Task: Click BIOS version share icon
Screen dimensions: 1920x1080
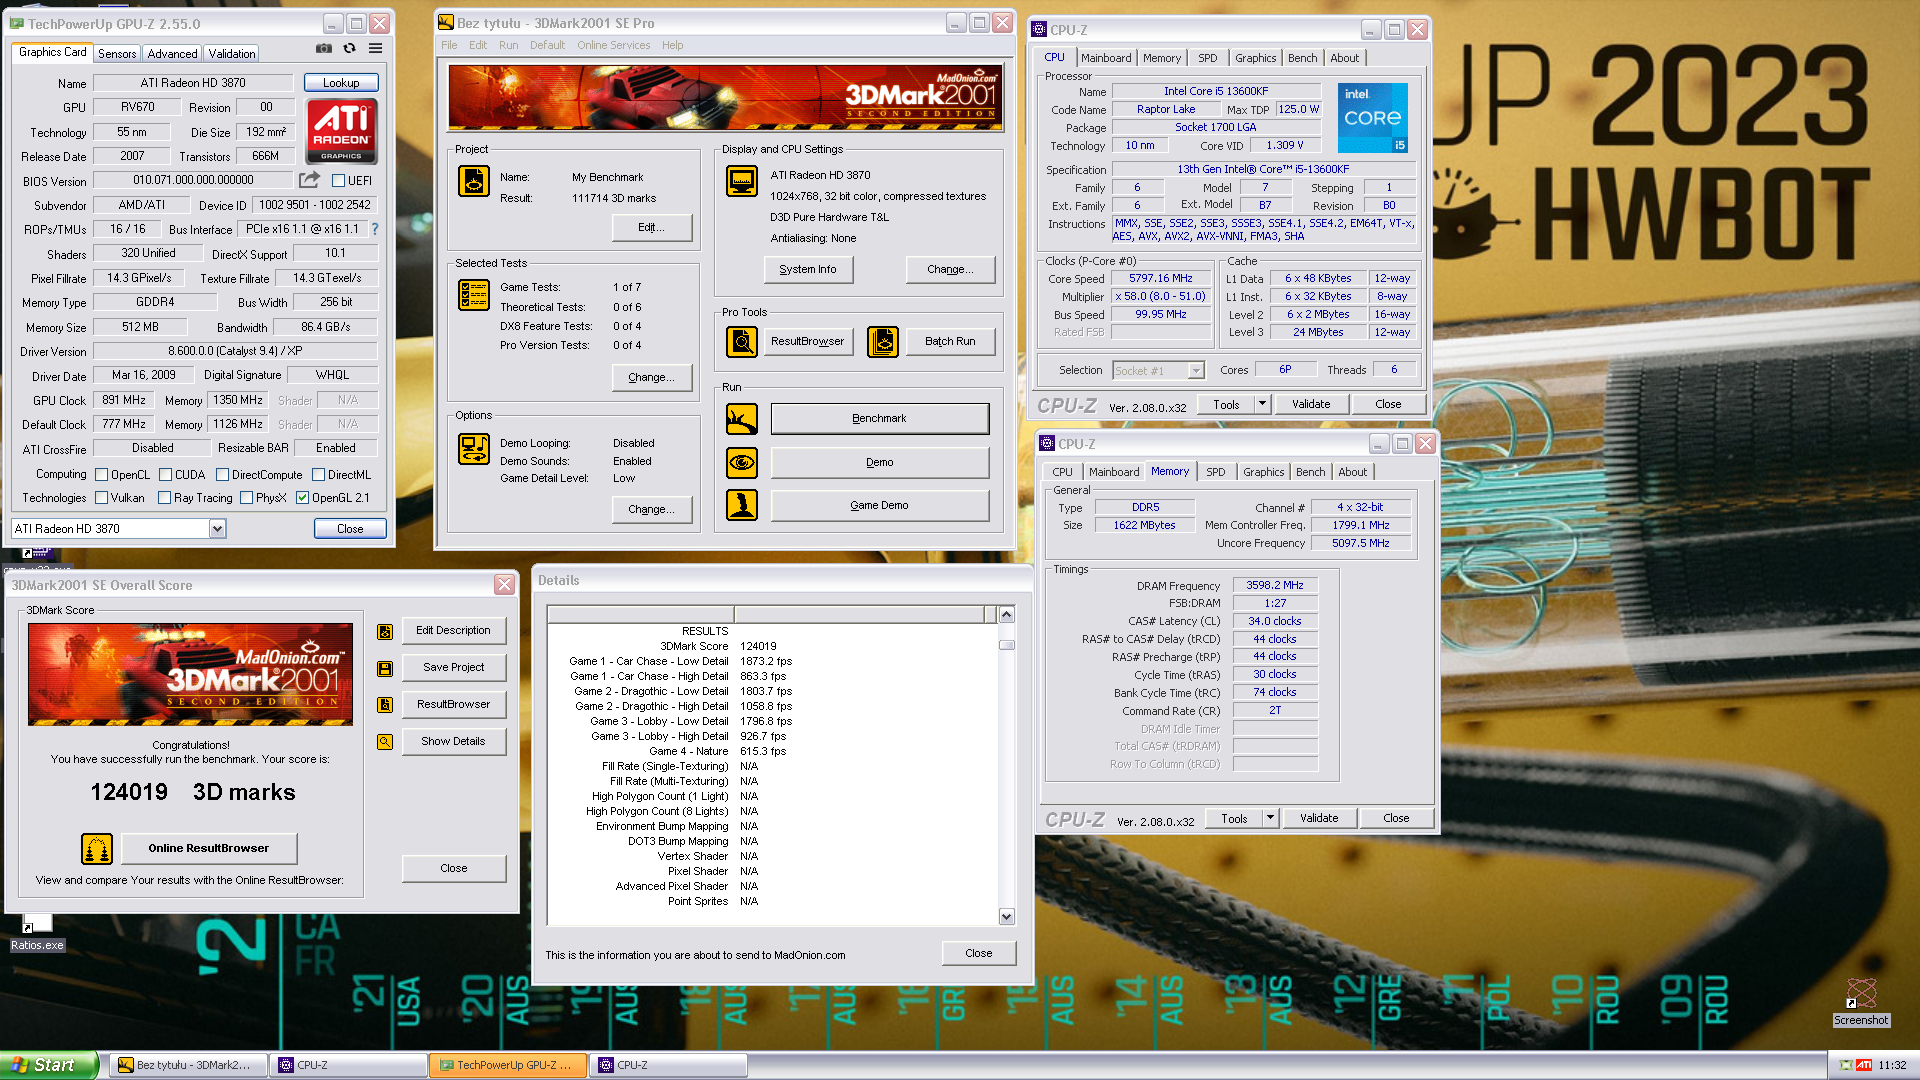Action: [x=310, y=180]
